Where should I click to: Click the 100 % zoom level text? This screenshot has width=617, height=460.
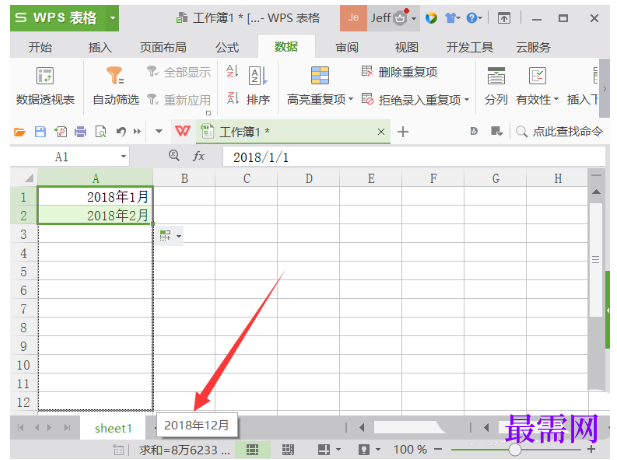(x=410, y=449)
